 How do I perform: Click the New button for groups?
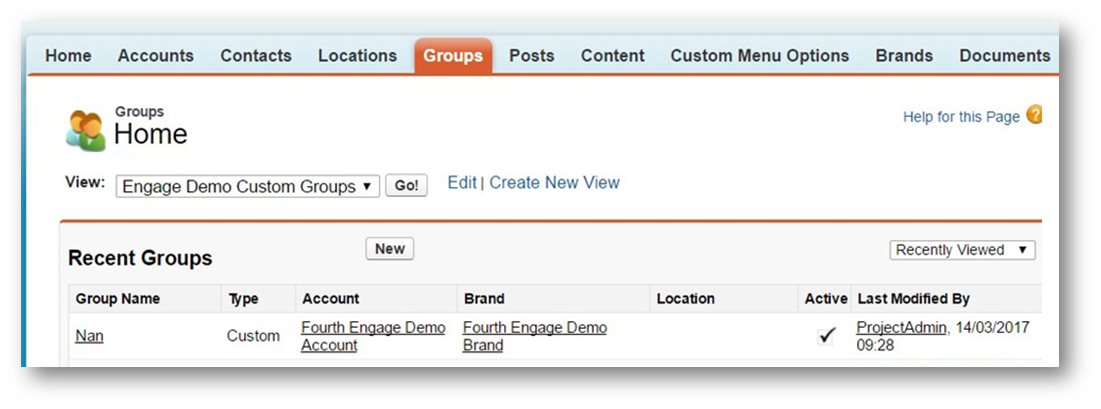(389, 249)
